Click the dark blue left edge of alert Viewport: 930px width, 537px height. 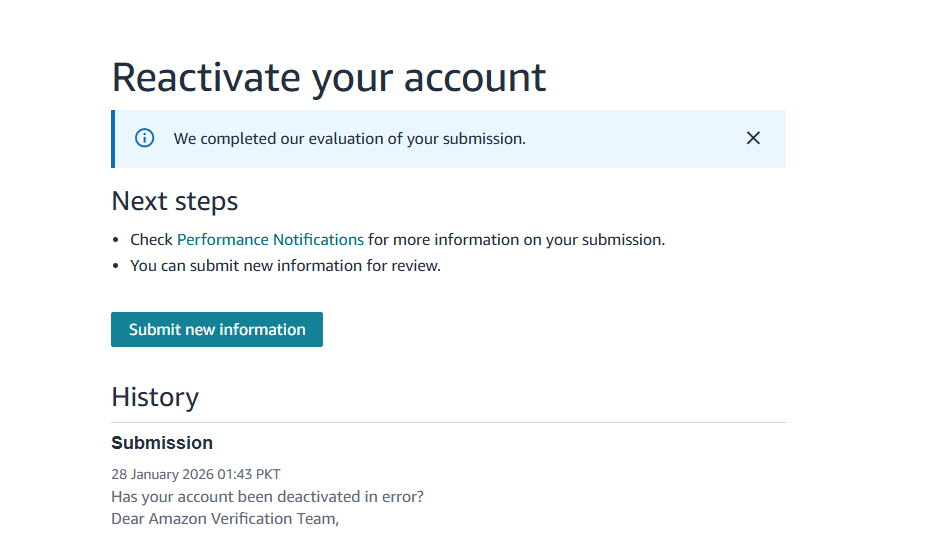click(113, 139)
